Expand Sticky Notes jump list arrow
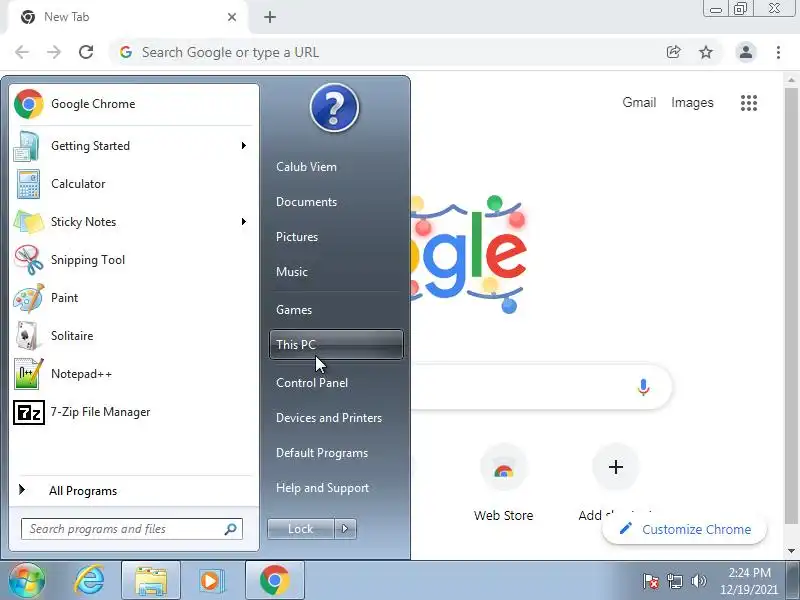This screenshot has width=800, height=600. 243,222
